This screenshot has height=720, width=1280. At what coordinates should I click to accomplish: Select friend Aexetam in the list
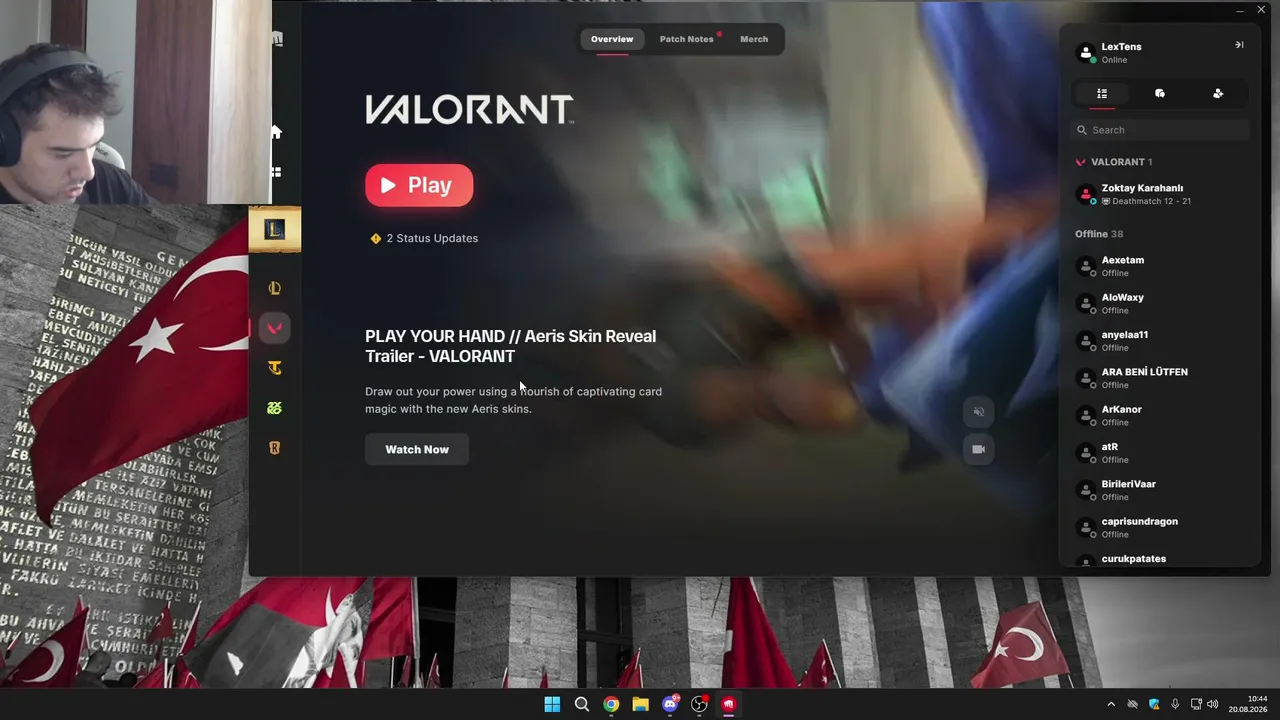1160,266
